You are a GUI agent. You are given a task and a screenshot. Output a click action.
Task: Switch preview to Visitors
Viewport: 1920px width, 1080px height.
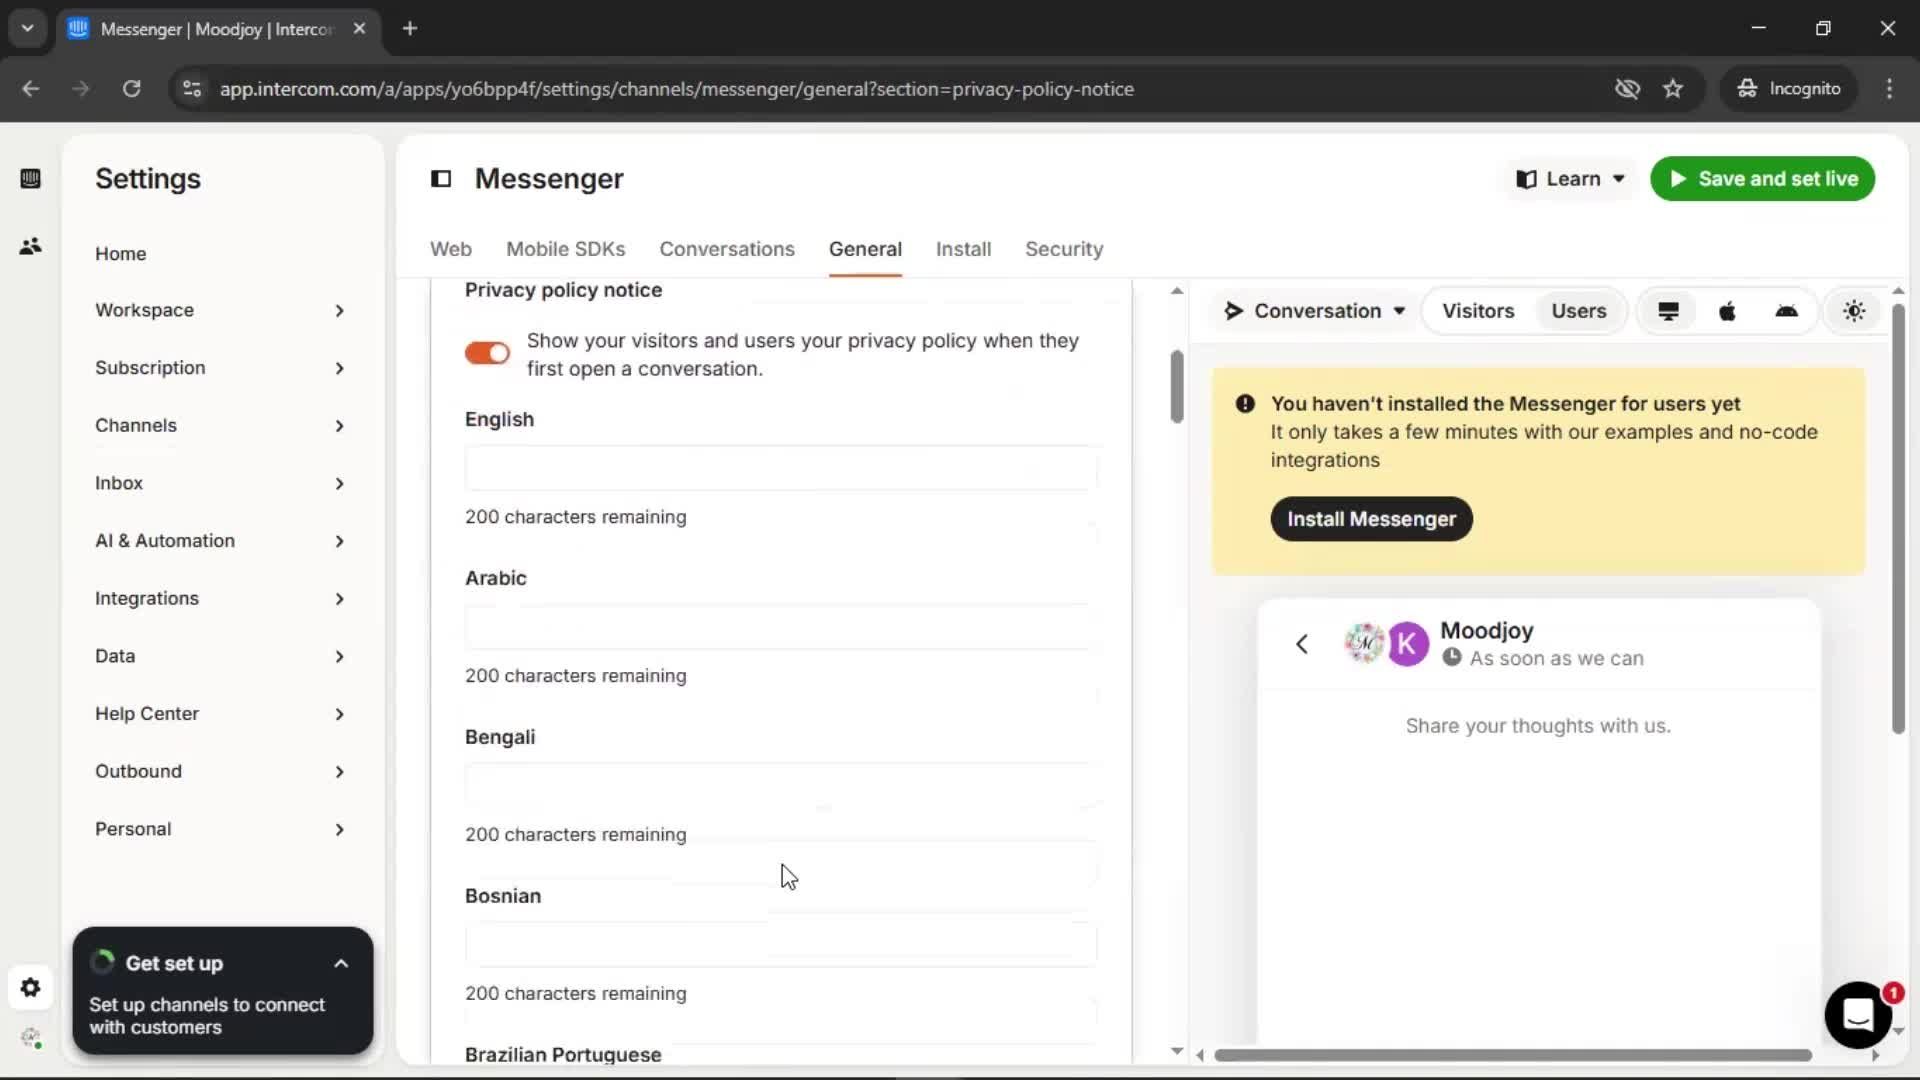(x=1478, y=311)
